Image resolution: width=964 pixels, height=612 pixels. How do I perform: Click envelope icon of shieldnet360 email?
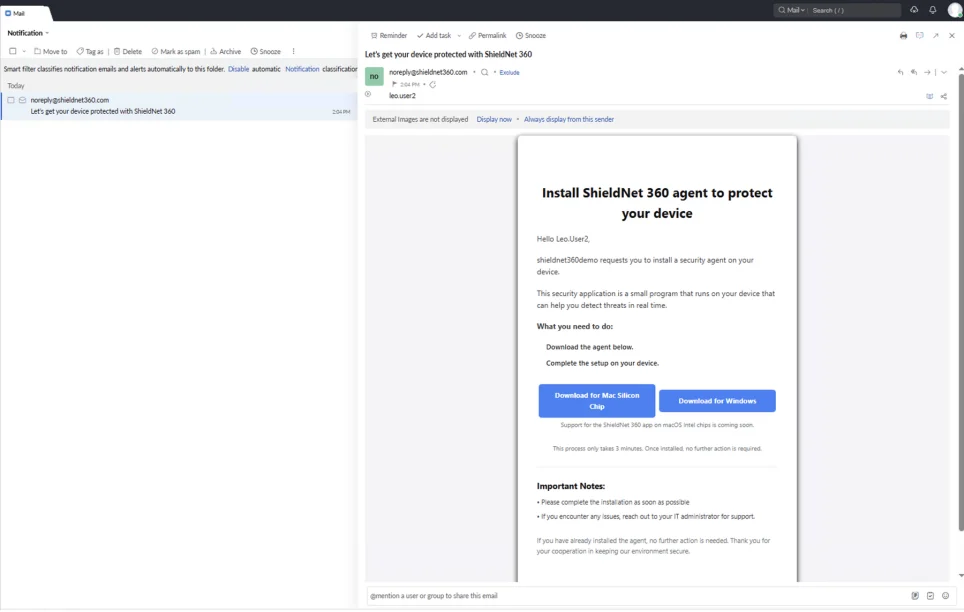pos(23,100)
